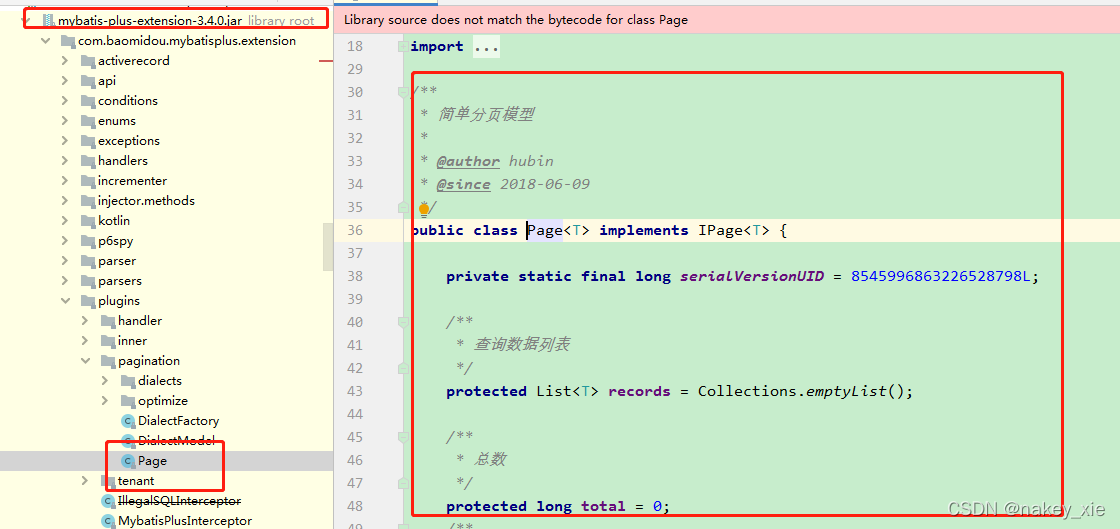Click the IllegalSQLInterceptor class icon
1120x529 pixels.
pos(108,500)
